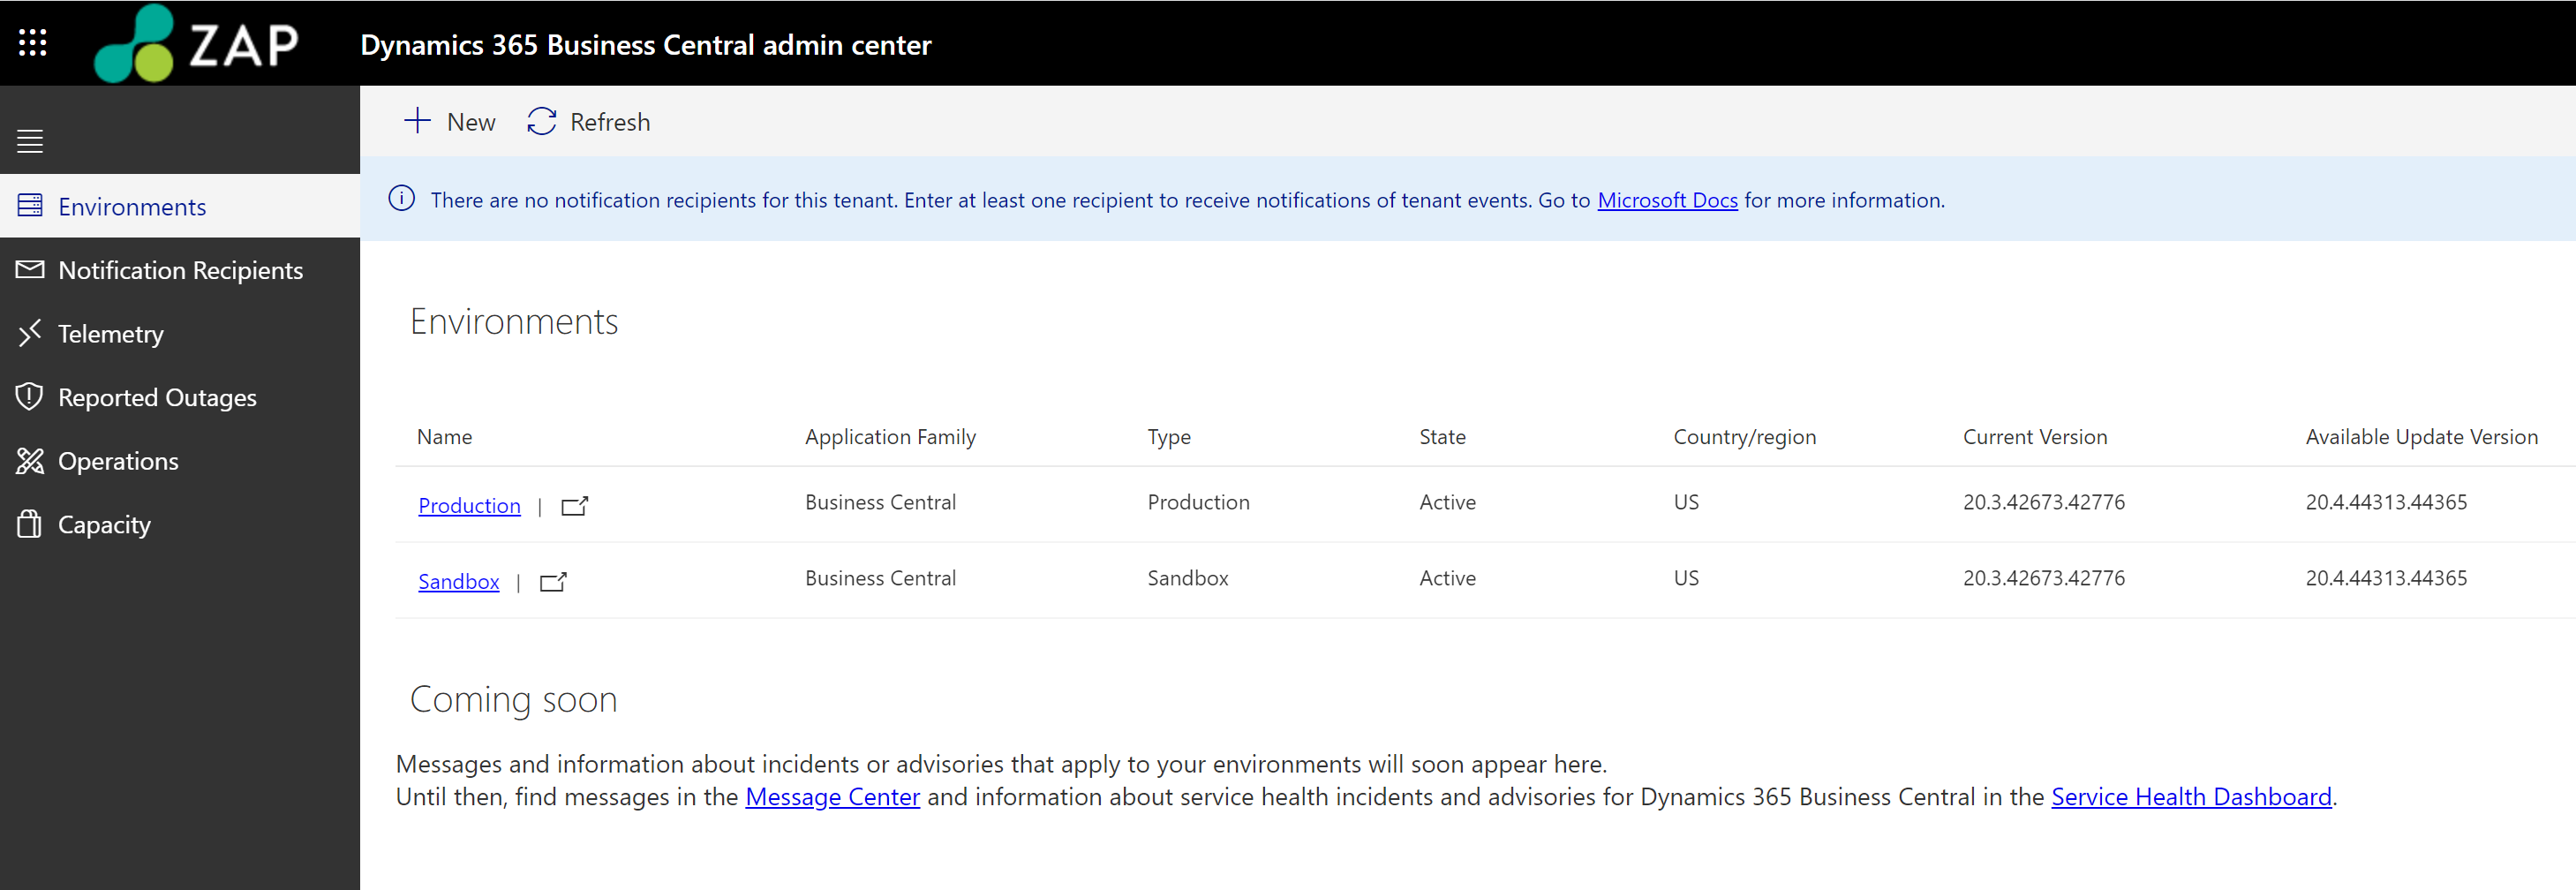This screenshot has height=890, width=2576.
Task: Click the Environments page heading
Action: coord(514,322)
